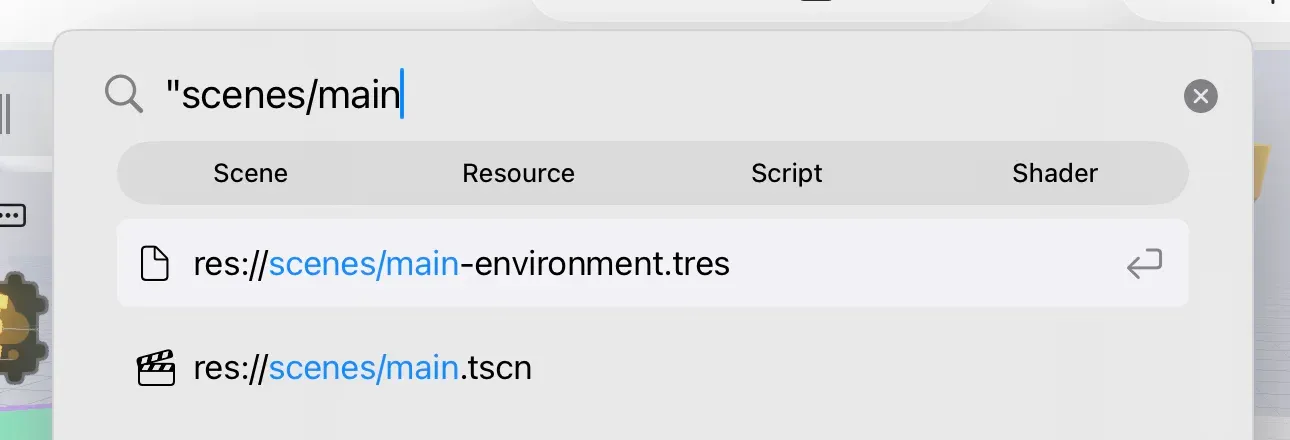Click the clapperboard scene icon for main.tscn
The image size is (1290, 440).
pyautogui.click(x=154, y=369)
